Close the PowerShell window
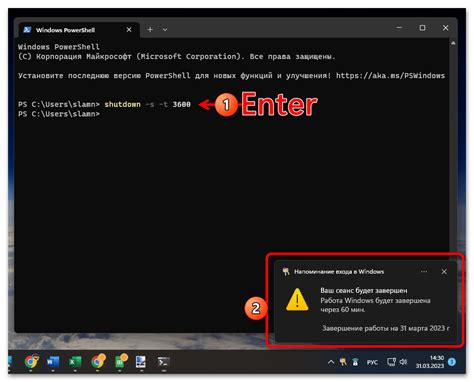The image size is (474, 382). click(446, 28)
